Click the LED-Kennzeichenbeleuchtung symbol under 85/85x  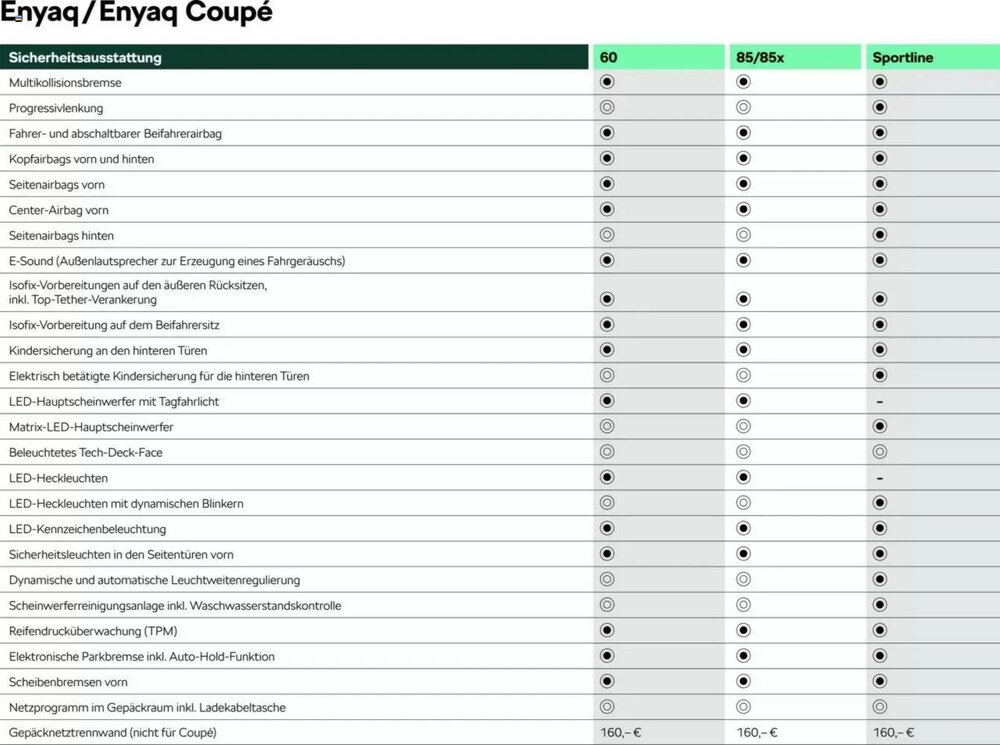pyautogui.click(x=744, y=528)
